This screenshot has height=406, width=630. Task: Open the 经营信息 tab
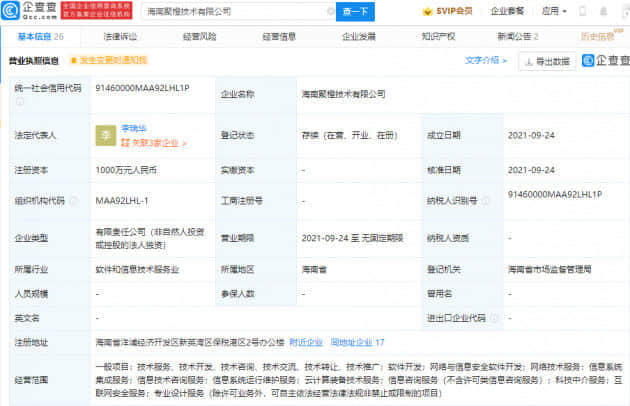tap(279, 37)
